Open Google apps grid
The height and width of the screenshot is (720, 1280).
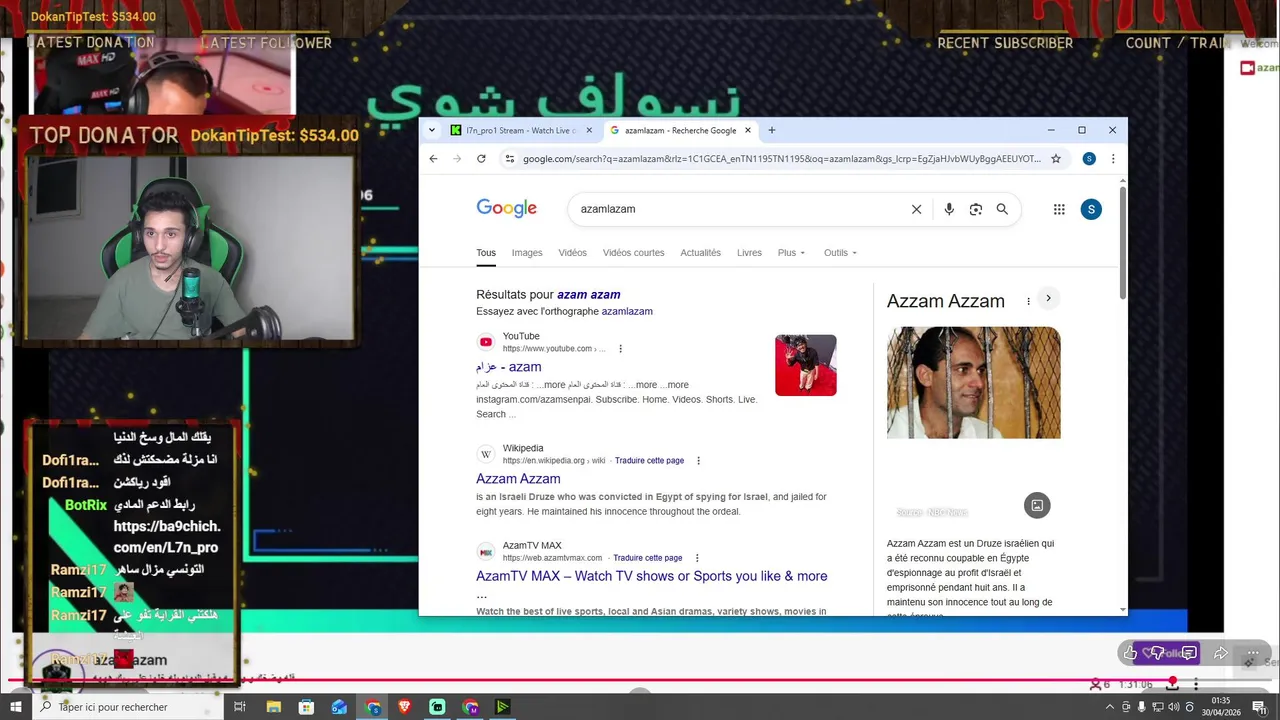pyautogui.click(x=1059, y=209)
